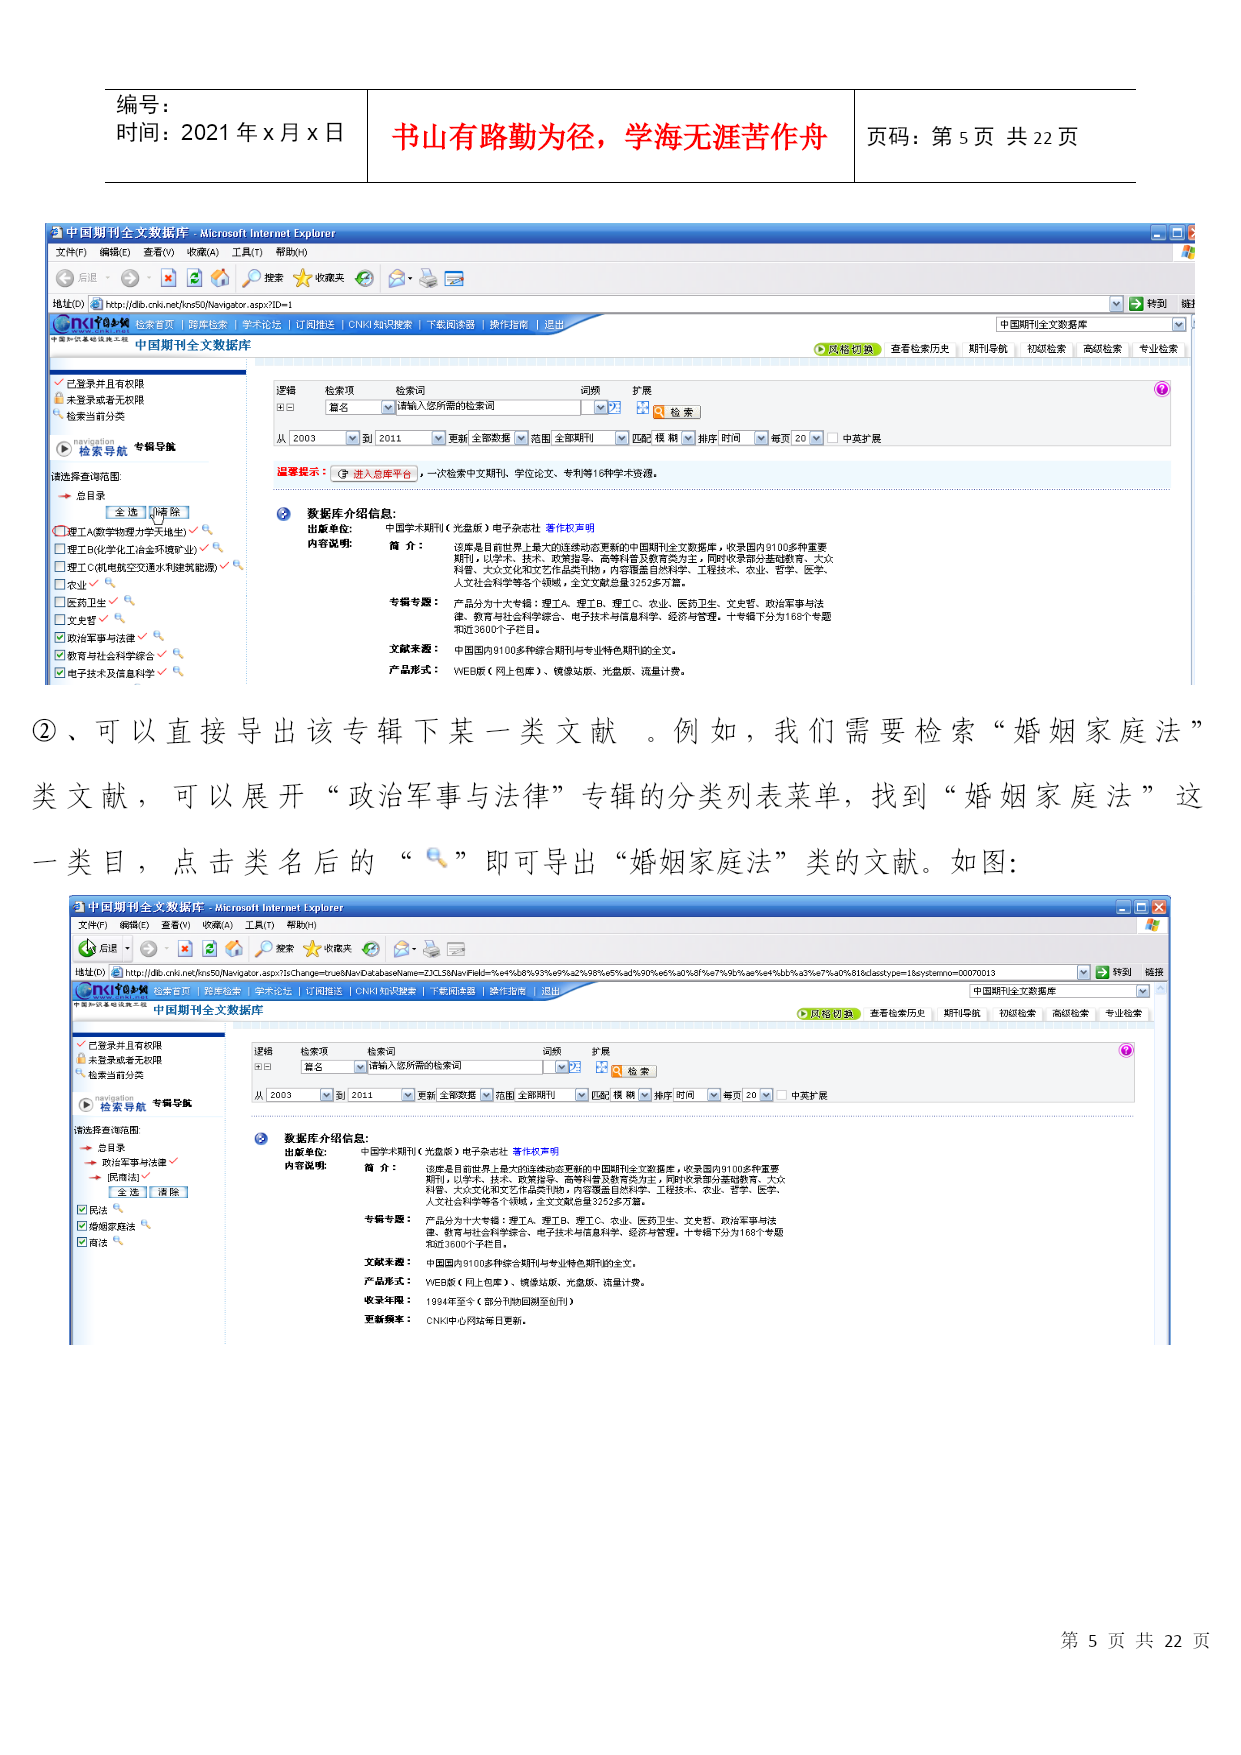Open the 全部期刊 range dropdown in upper window
Viewport: 1241px width, 1755px height.
pos(622,438)
